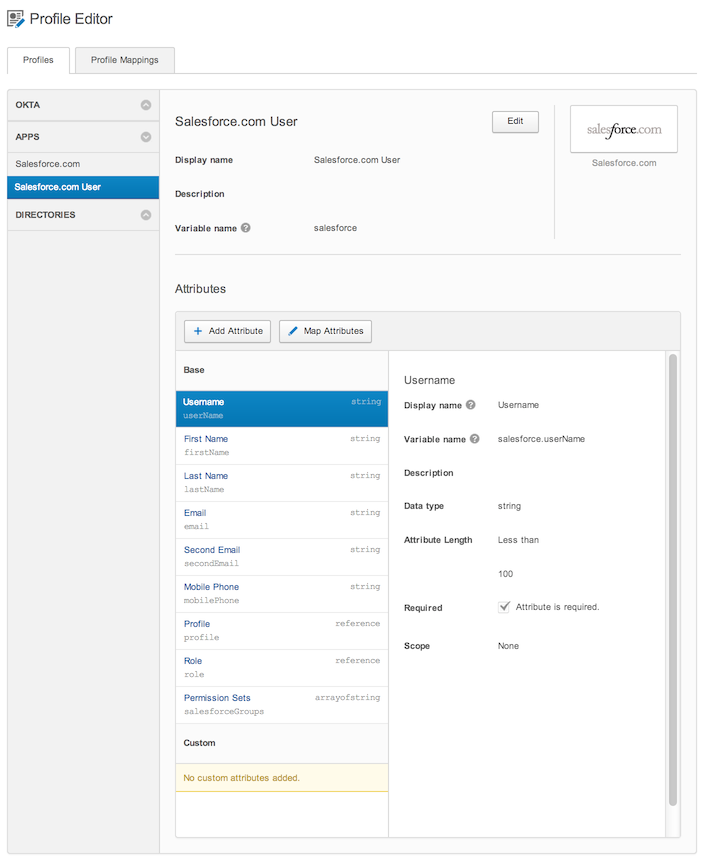Select the Profiles tab
704x860 pixels.
coord(38,60)
